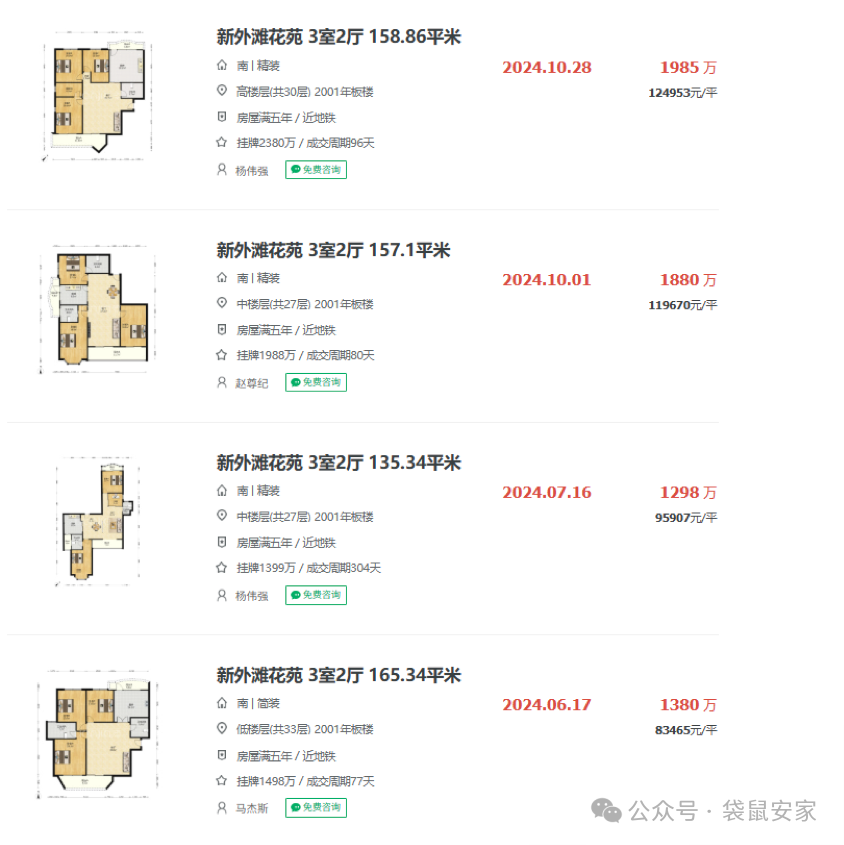Click person icon beside agent 赵尊纪
This screenshot has width=844, height=845.
[x=222, y=382]
